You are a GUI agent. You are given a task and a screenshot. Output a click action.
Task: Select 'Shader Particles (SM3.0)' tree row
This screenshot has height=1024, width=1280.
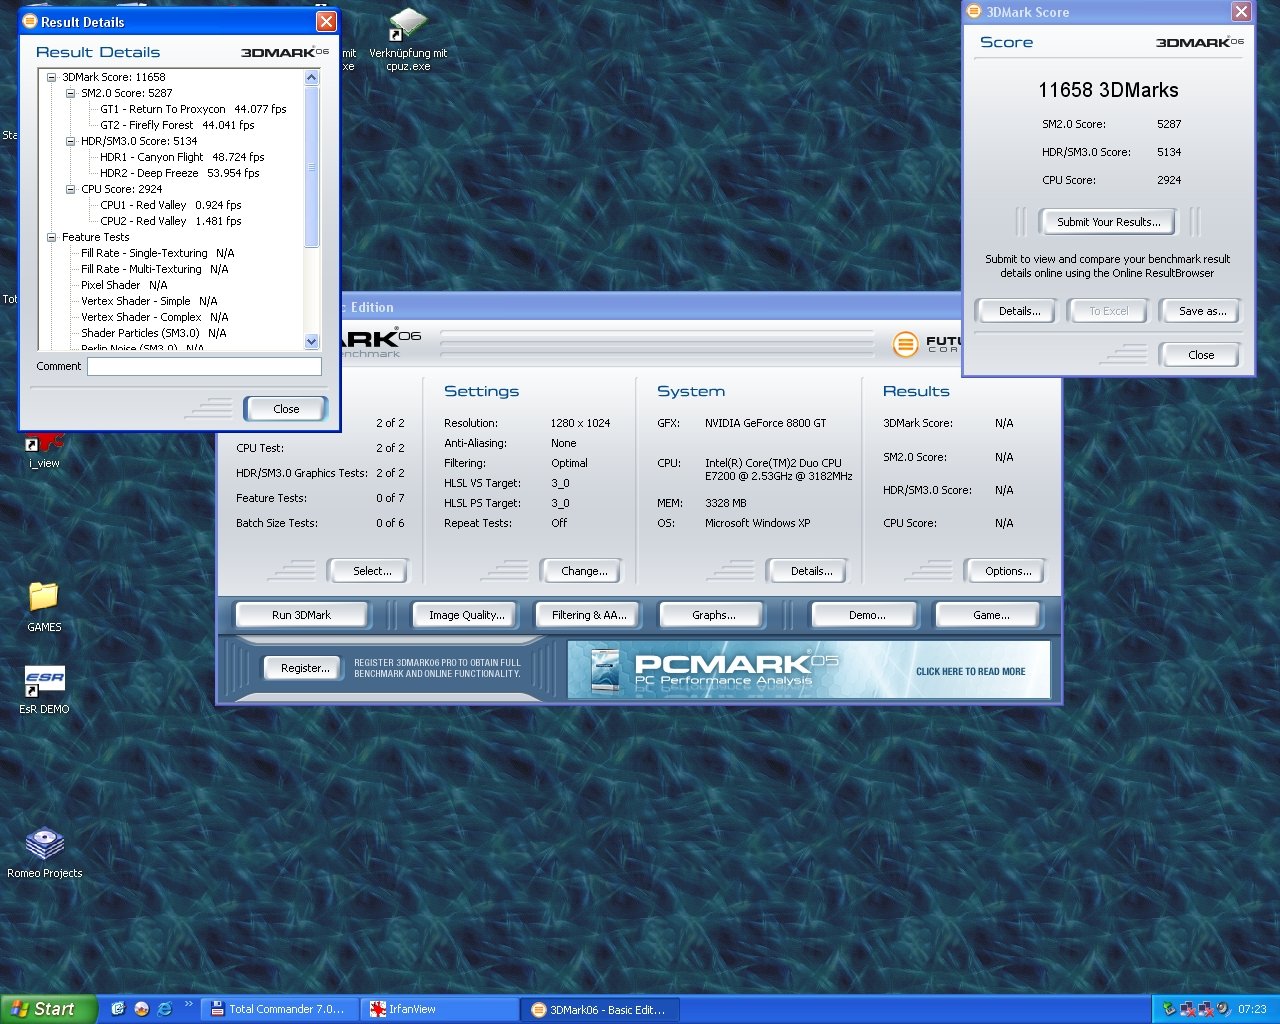click(x=153, y=333)
